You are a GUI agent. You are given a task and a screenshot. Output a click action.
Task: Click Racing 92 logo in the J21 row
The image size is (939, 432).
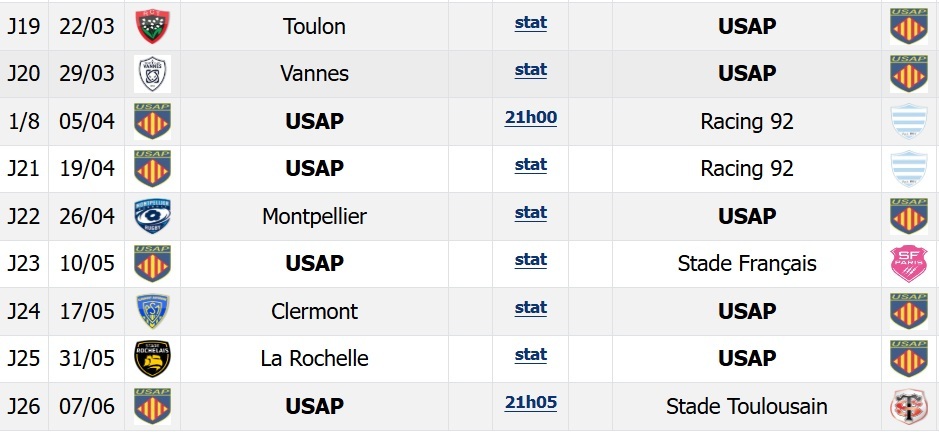(x=909, y=169)
